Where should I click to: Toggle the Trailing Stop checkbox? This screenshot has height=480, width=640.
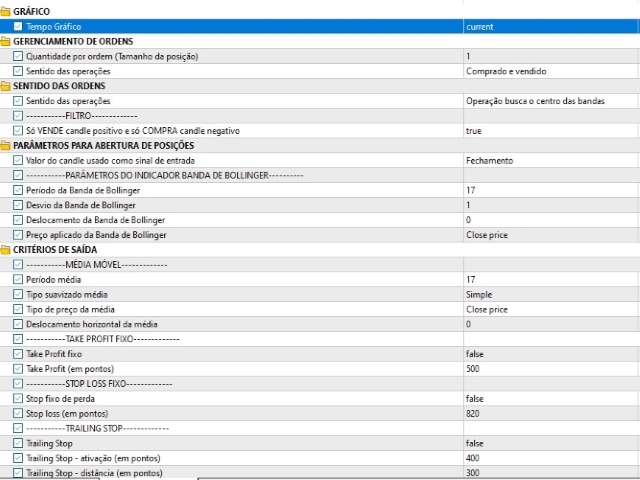click(x=18, y=443)
